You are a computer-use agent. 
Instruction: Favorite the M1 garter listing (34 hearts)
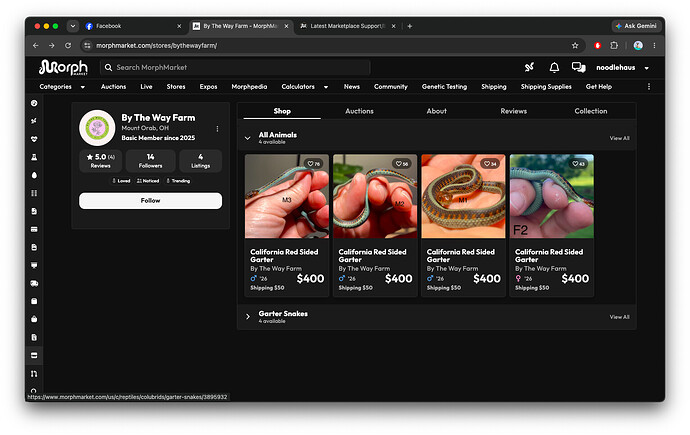[490, 164]
